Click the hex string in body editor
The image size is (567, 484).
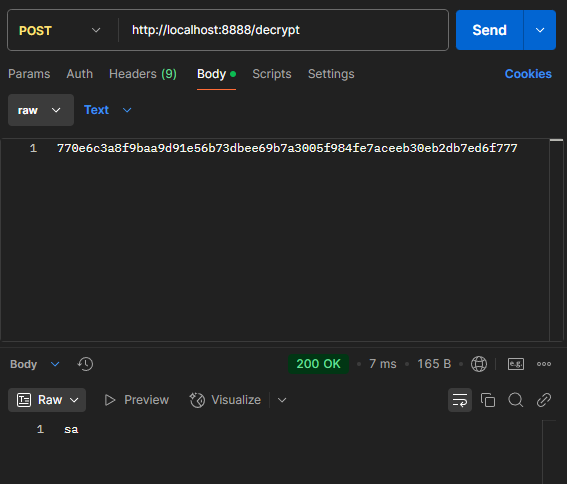click(287, 148)
